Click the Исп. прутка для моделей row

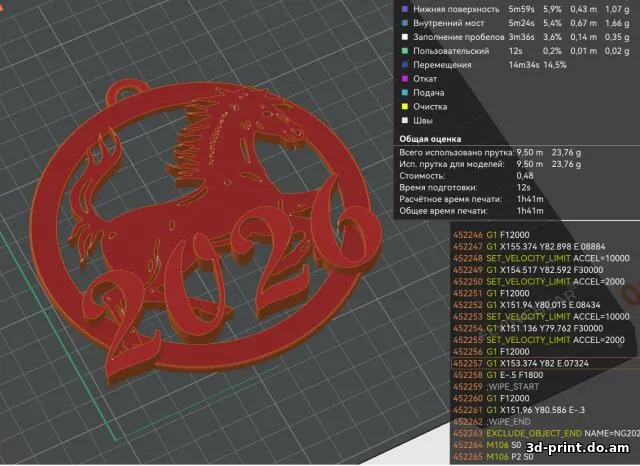pyautogui.click(x=490, y=164)
